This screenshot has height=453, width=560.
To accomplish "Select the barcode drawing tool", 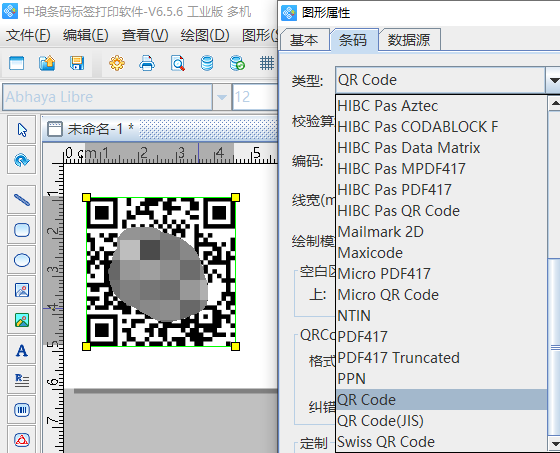I will (22, 410).
